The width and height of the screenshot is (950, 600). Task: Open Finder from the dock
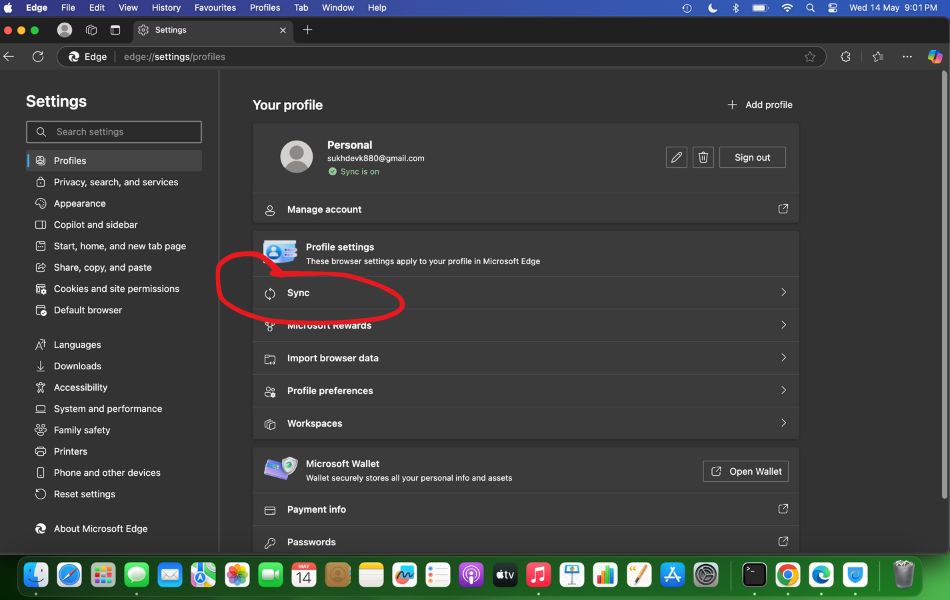[x=36, y=574]
